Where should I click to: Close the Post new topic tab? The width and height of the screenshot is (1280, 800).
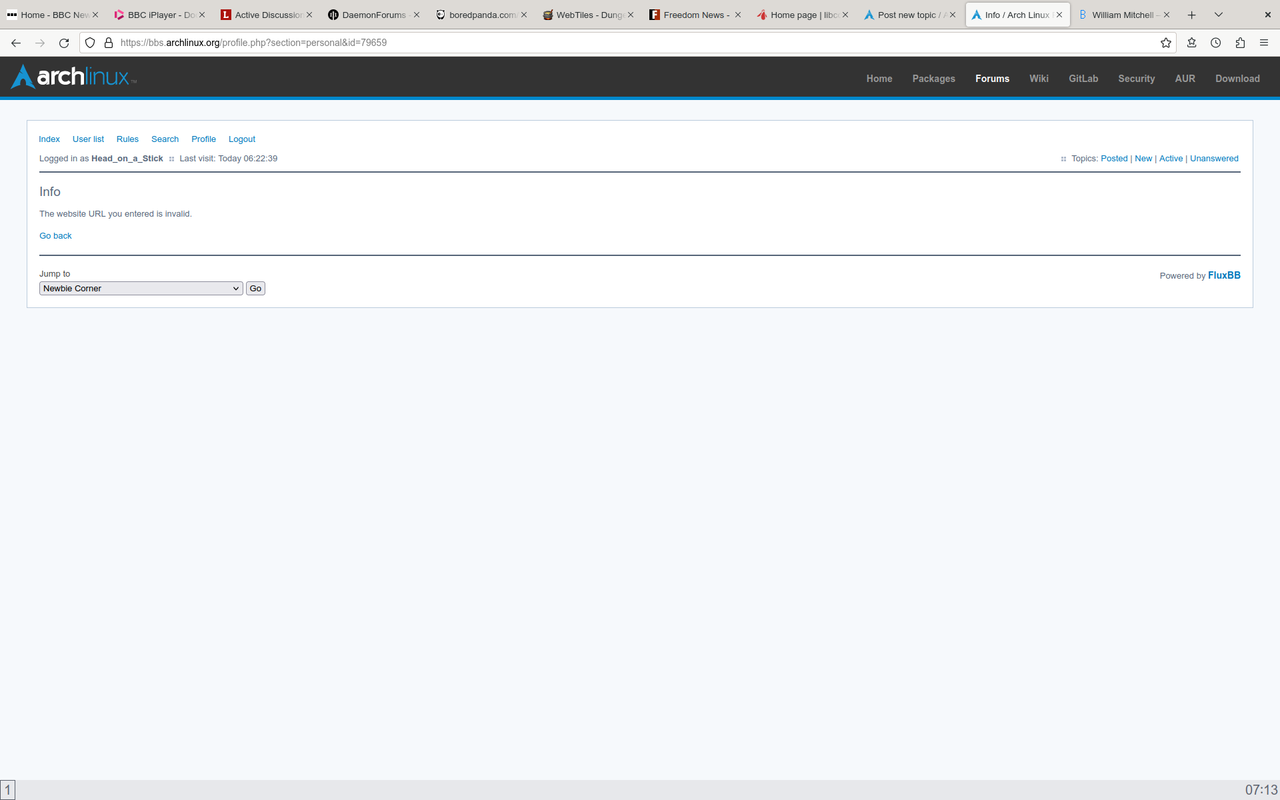(x=951, y=15)
